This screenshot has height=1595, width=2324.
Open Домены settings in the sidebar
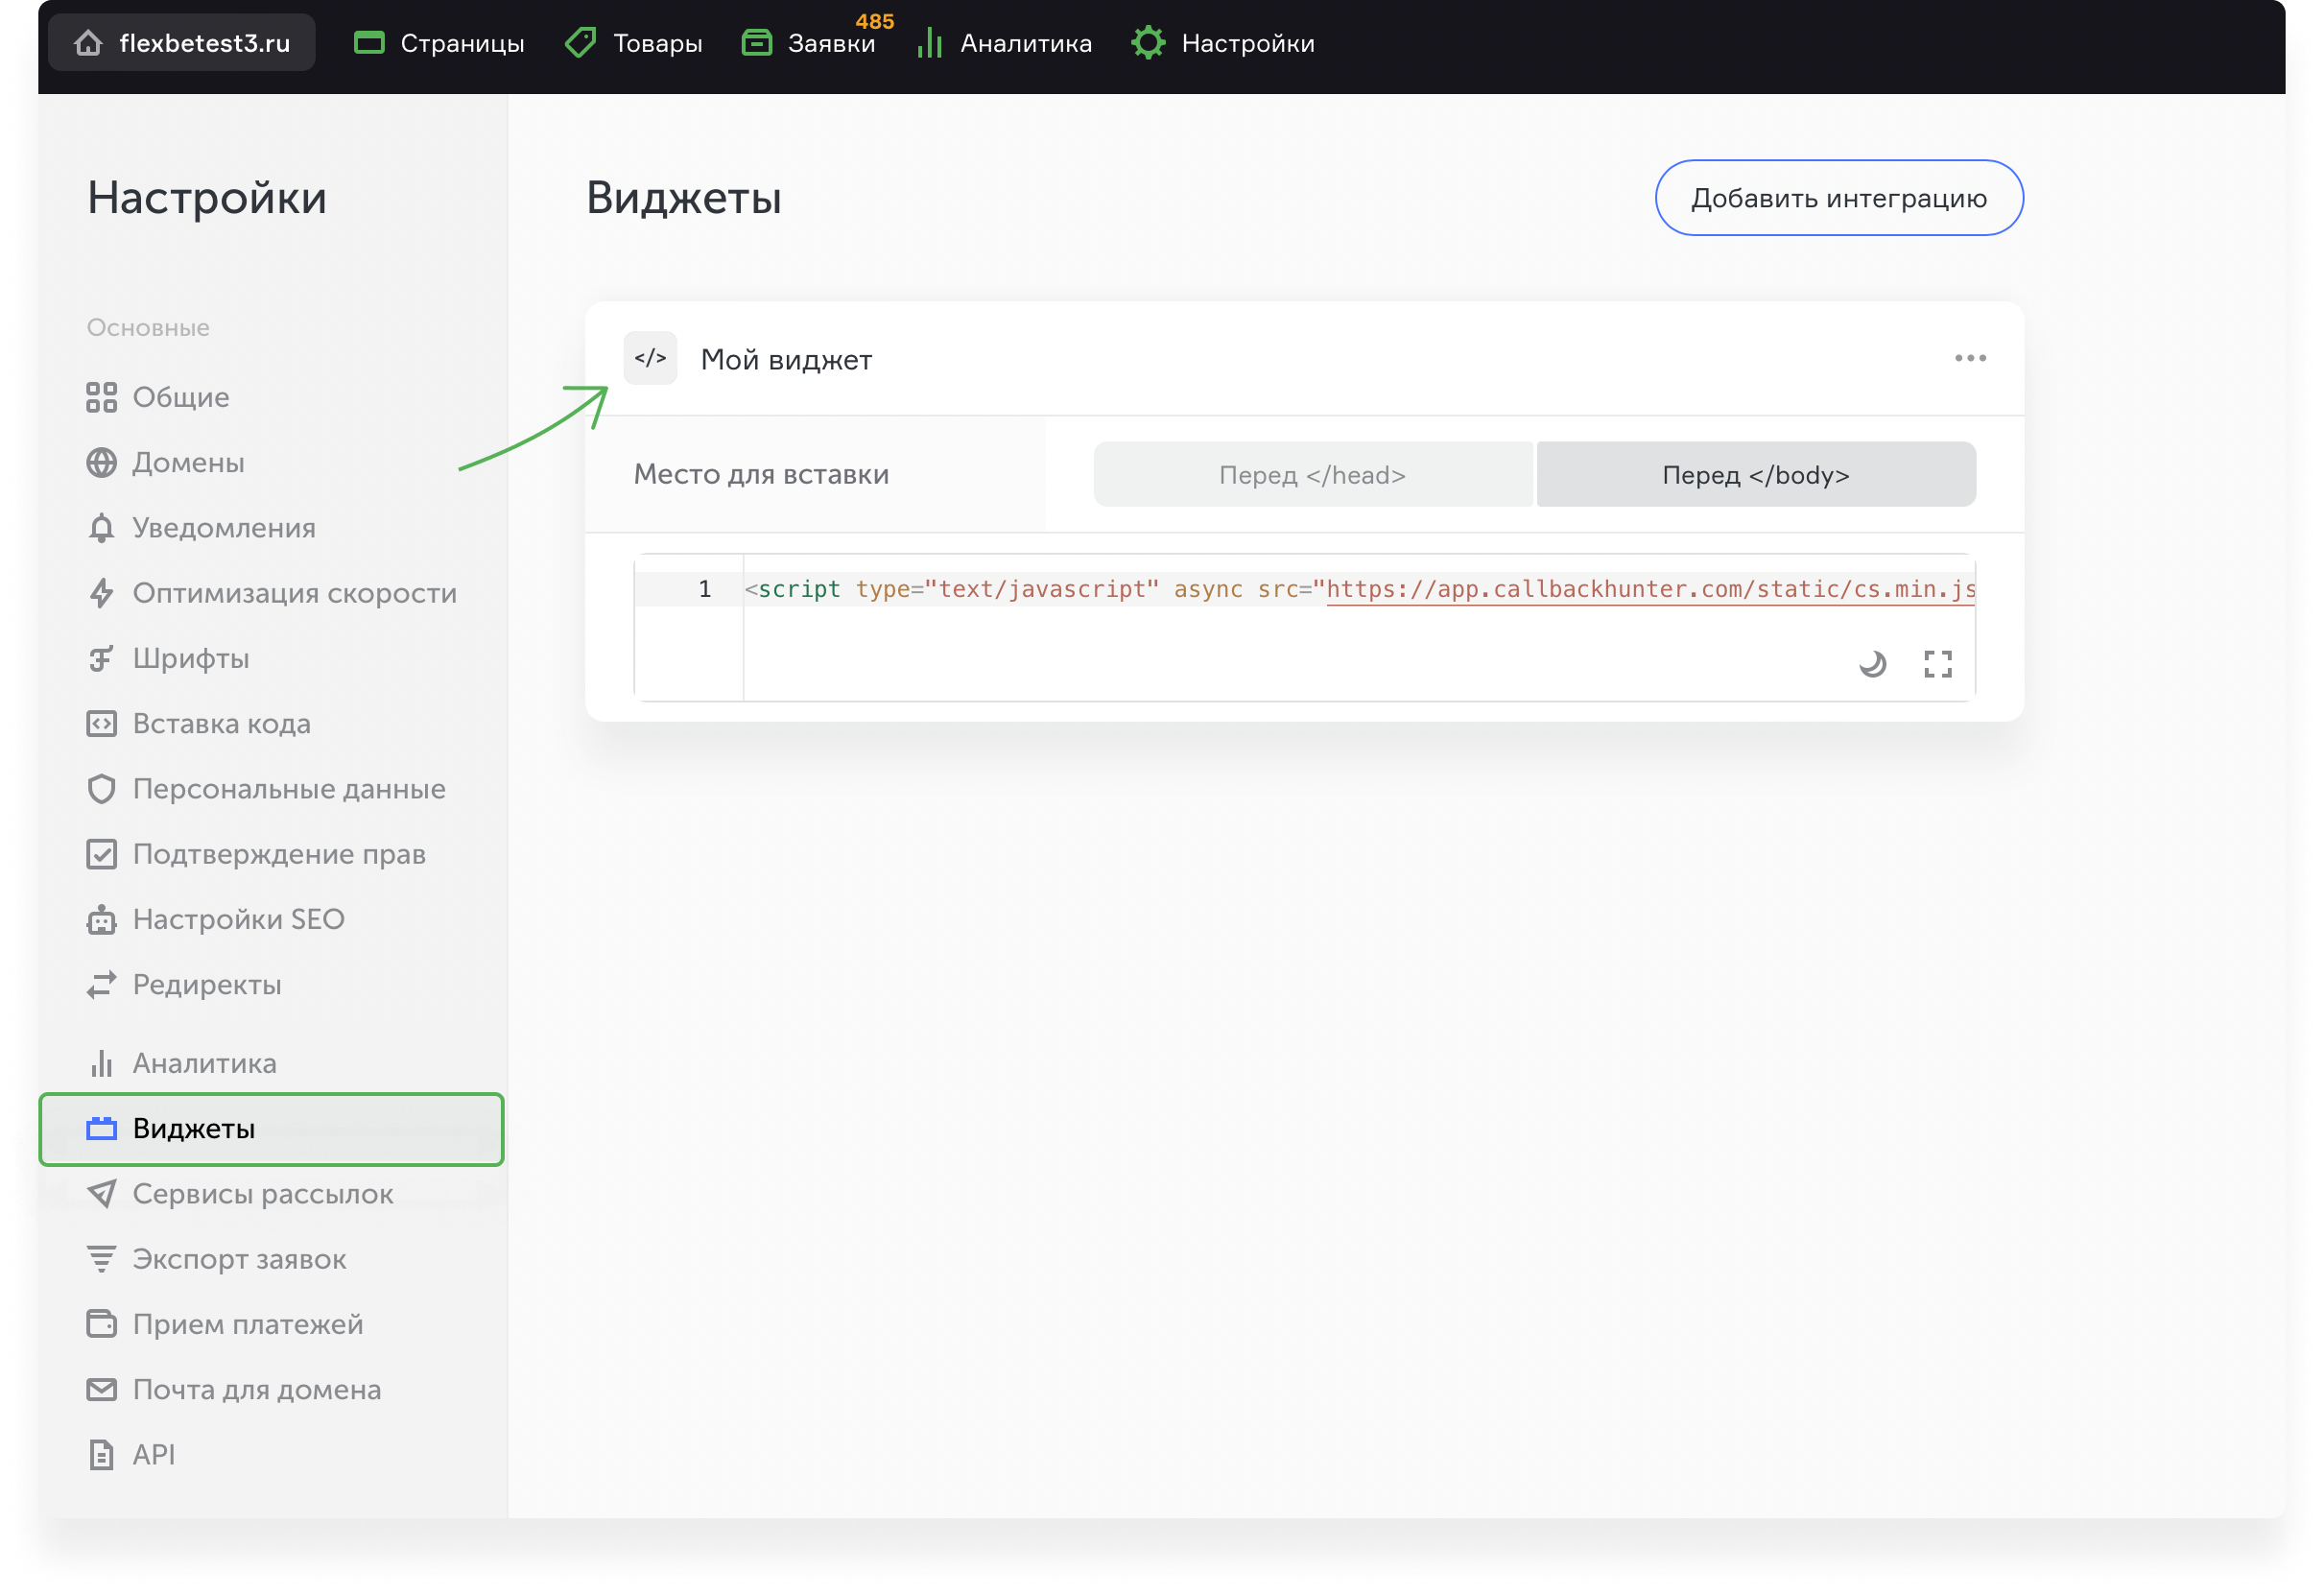[x=165, y=462]
